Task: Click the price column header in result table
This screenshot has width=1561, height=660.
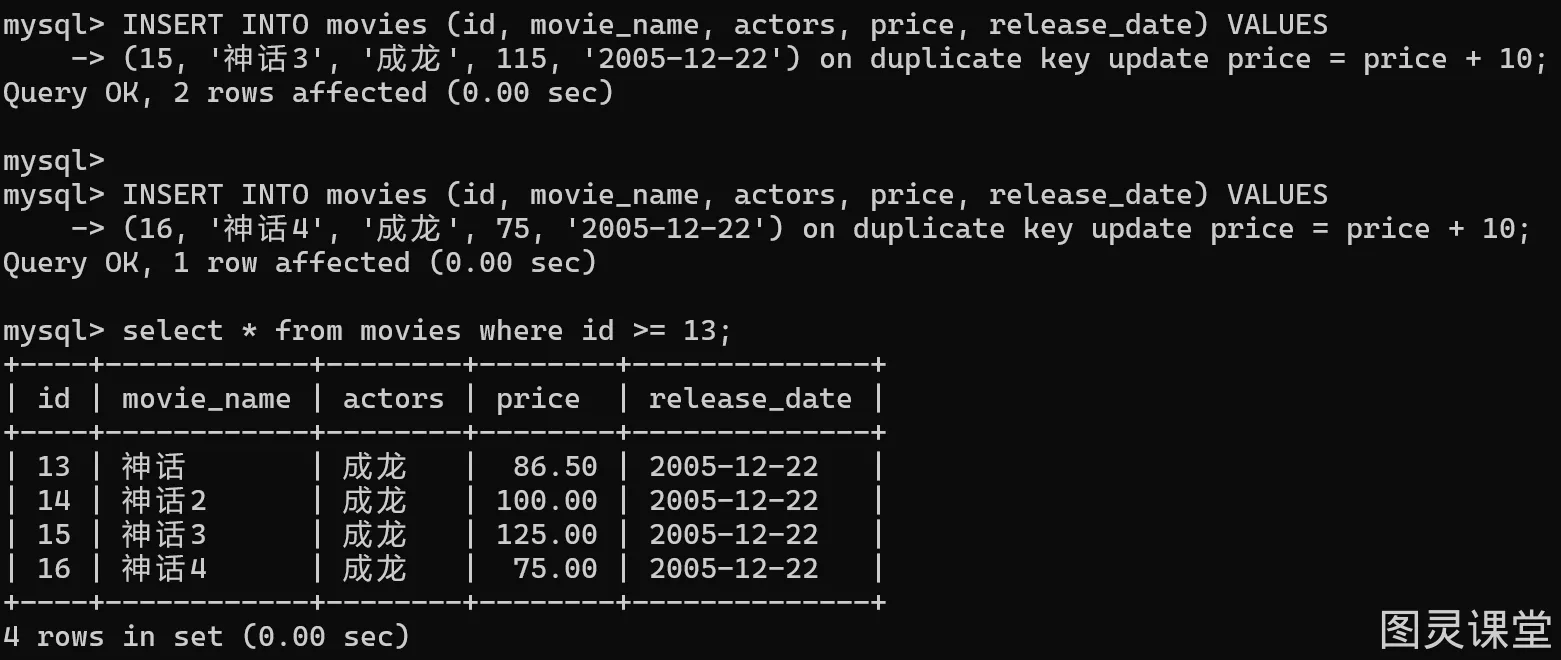Action: coord(538,399)
